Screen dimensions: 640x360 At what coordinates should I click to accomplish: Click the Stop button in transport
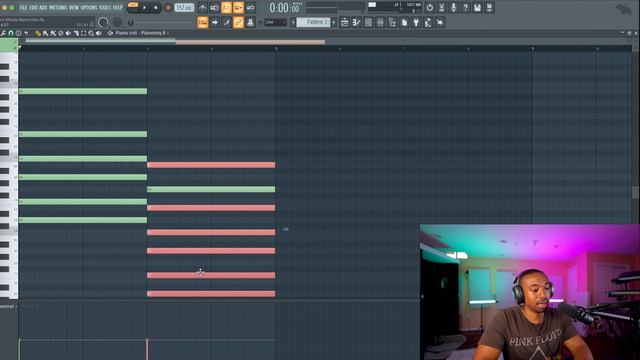pyautogui.click(x=156, y=7)
